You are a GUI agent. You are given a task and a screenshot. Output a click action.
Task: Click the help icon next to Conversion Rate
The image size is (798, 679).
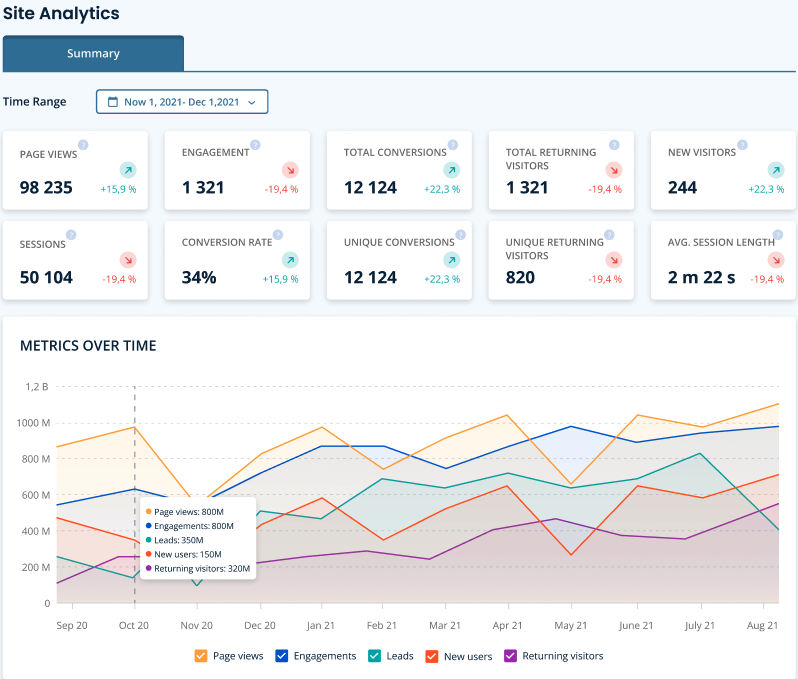(x=278, y=235)
